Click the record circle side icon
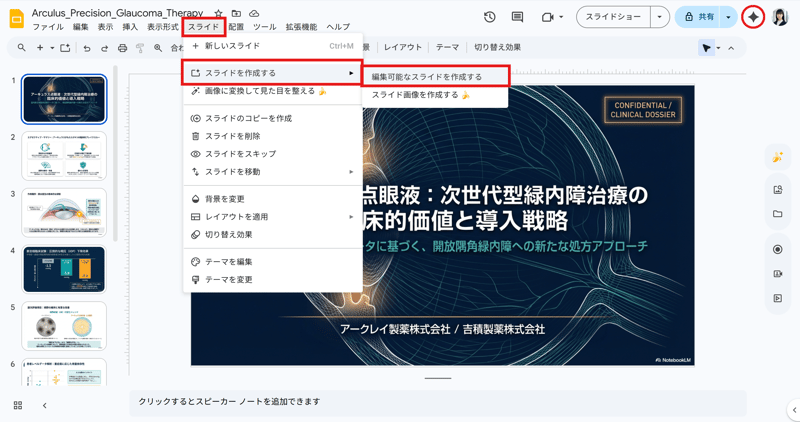800x422 pixels. coord(778,249)
